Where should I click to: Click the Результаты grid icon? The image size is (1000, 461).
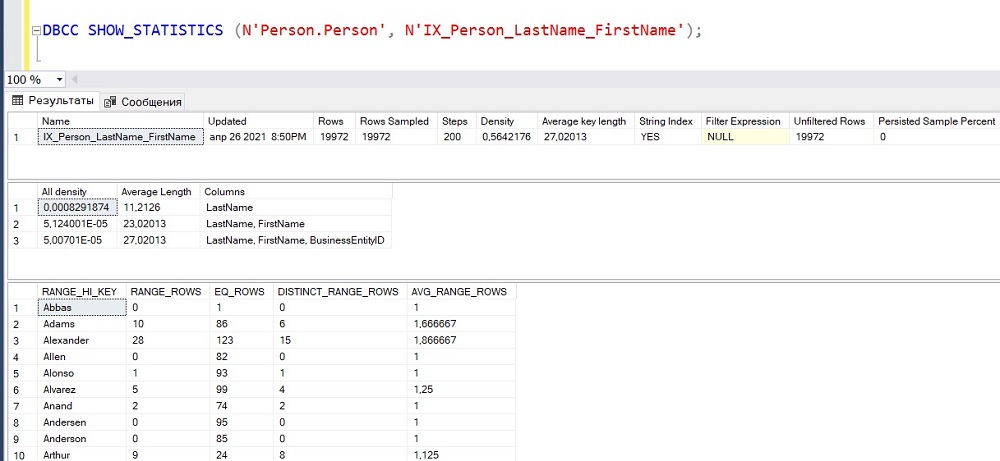[16, 101]
